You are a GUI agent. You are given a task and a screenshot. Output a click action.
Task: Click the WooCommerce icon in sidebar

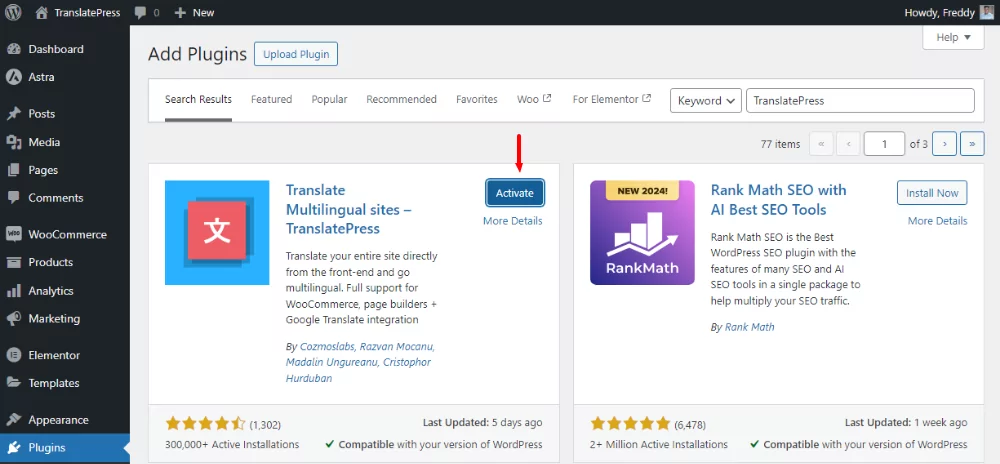pyautogui.click(x=13, y=235)
